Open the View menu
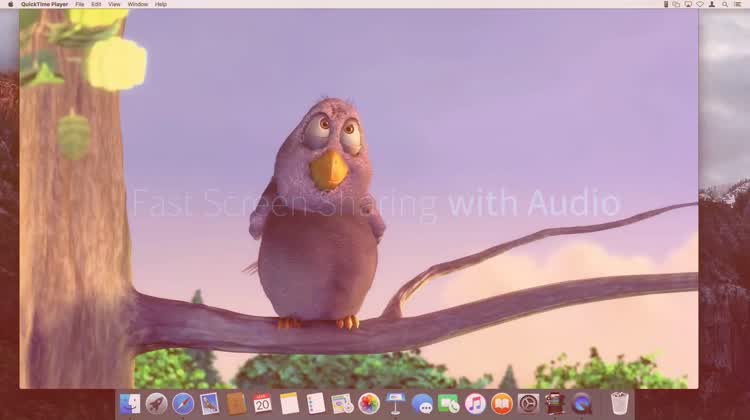The image size is (750, 420). click(x=114, y=4)
